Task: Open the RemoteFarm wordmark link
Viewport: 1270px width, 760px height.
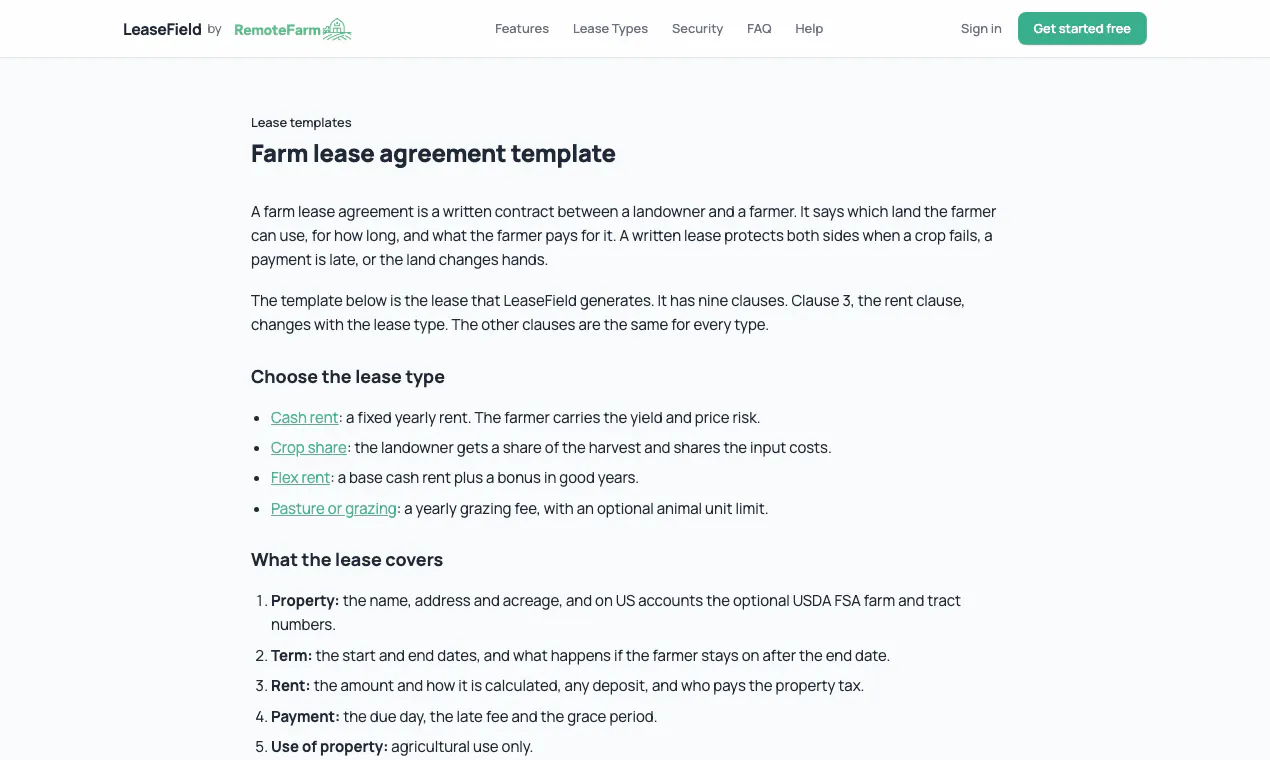Action: (x=277, y=30)
